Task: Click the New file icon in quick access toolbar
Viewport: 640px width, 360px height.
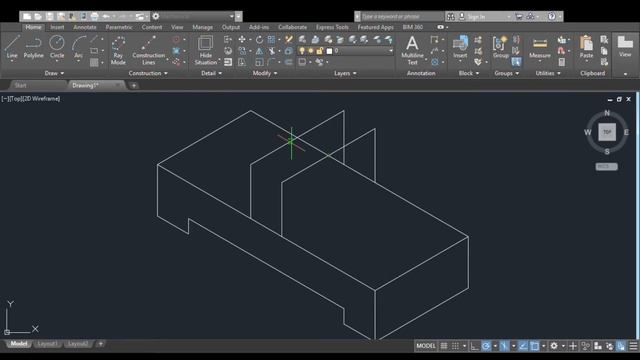Action: [x=27, y=16]
